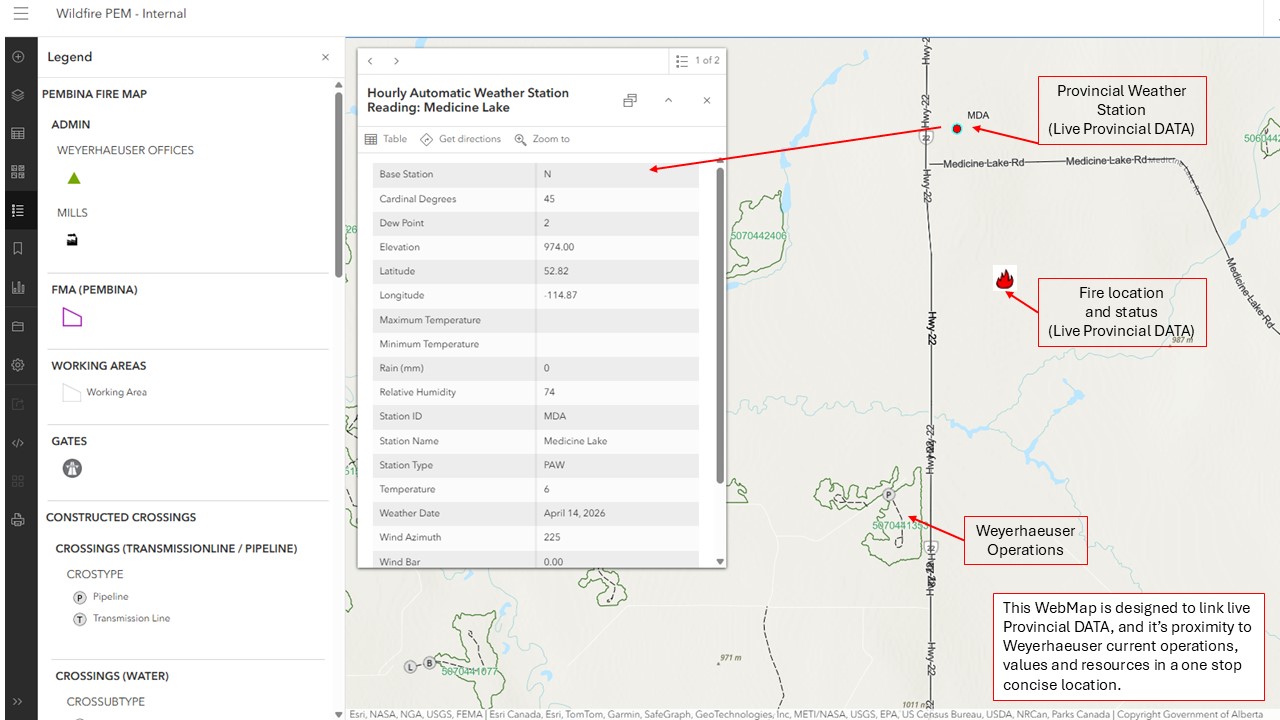Image resolution: width=1280 pixels, height=720 pixels.
Task: Click the FMA (Pembina) purple polygon swatch
Action: point(72,317)
